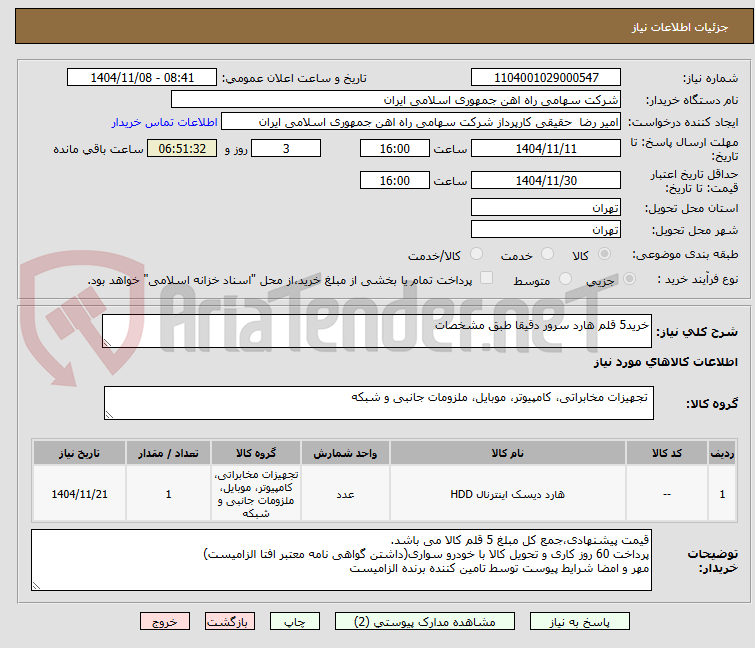
Task: Select the 'خدمت' radio button
Action: pos(547,254)
